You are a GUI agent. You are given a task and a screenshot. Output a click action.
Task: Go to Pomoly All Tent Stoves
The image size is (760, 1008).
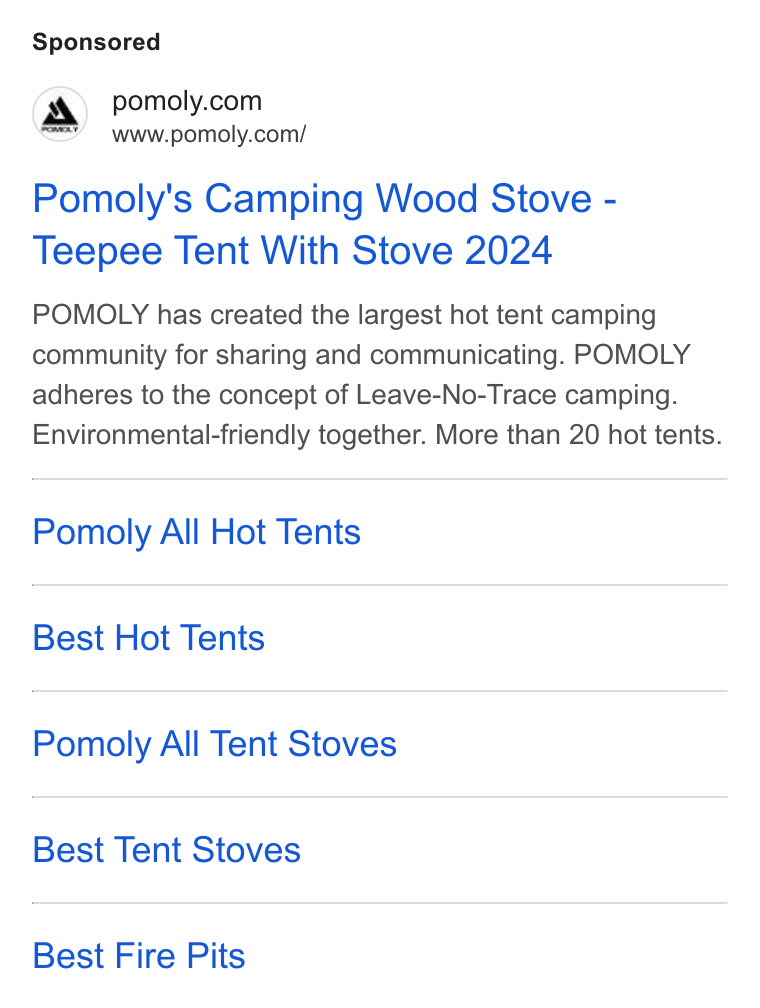[215, 744]
